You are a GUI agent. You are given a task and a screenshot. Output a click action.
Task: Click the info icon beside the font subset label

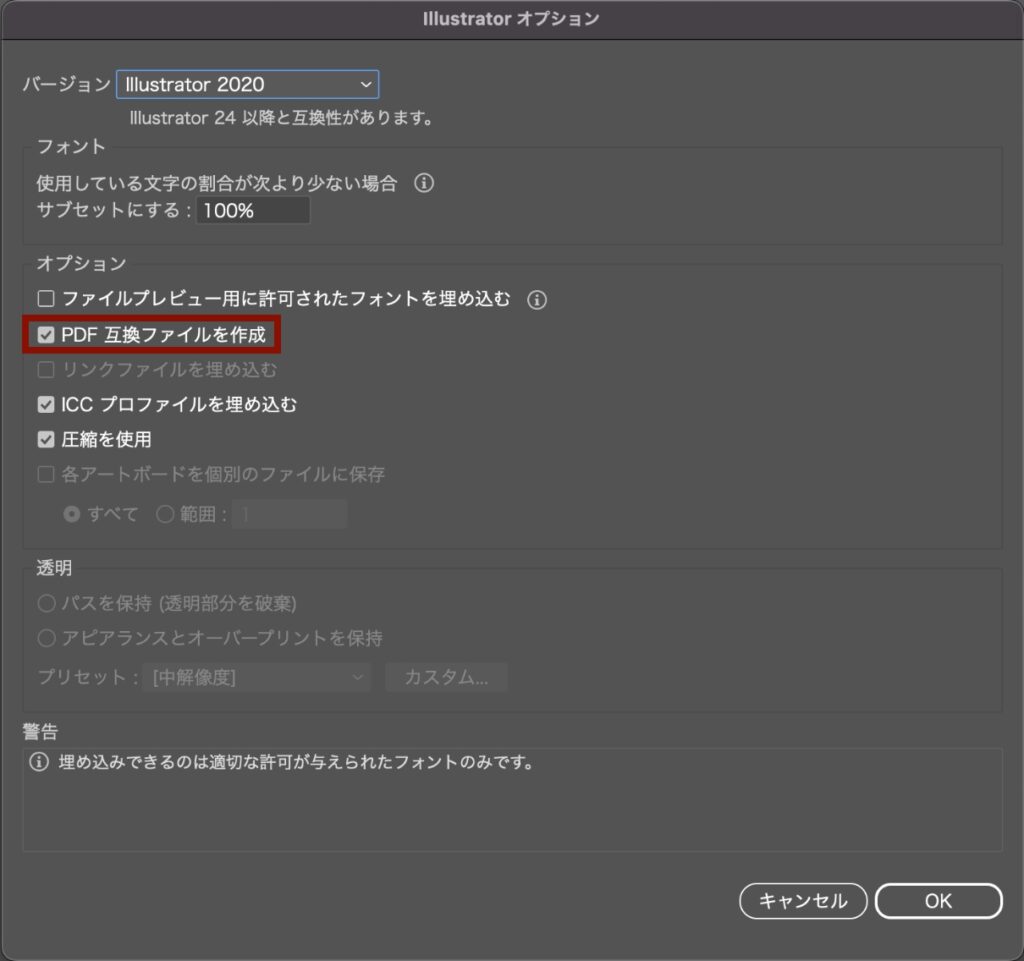click(x=425, y=184)
